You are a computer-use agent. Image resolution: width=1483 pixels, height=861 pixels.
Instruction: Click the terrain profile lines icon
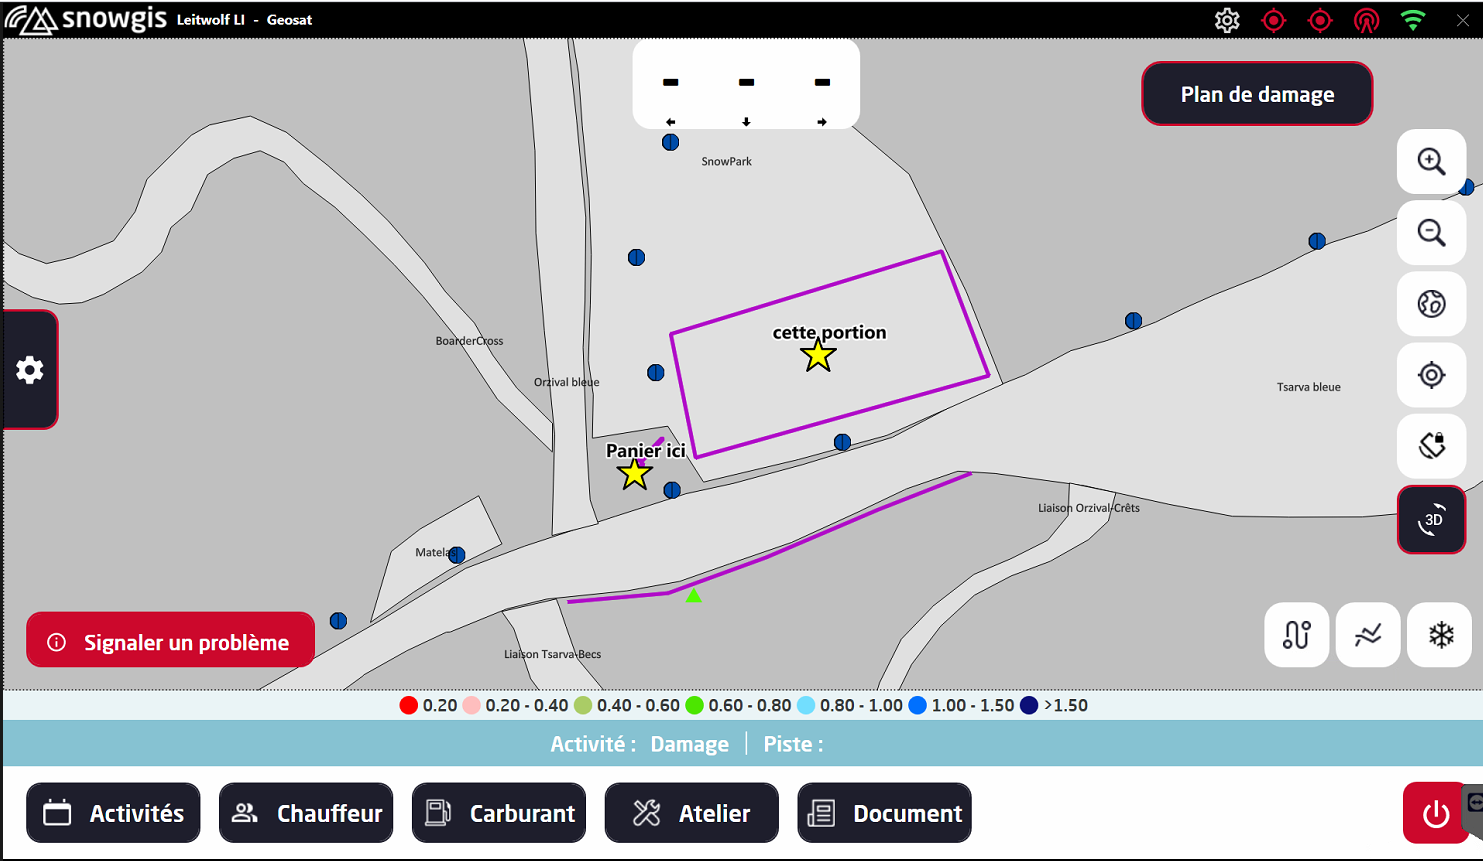(x=1368, y=635)
